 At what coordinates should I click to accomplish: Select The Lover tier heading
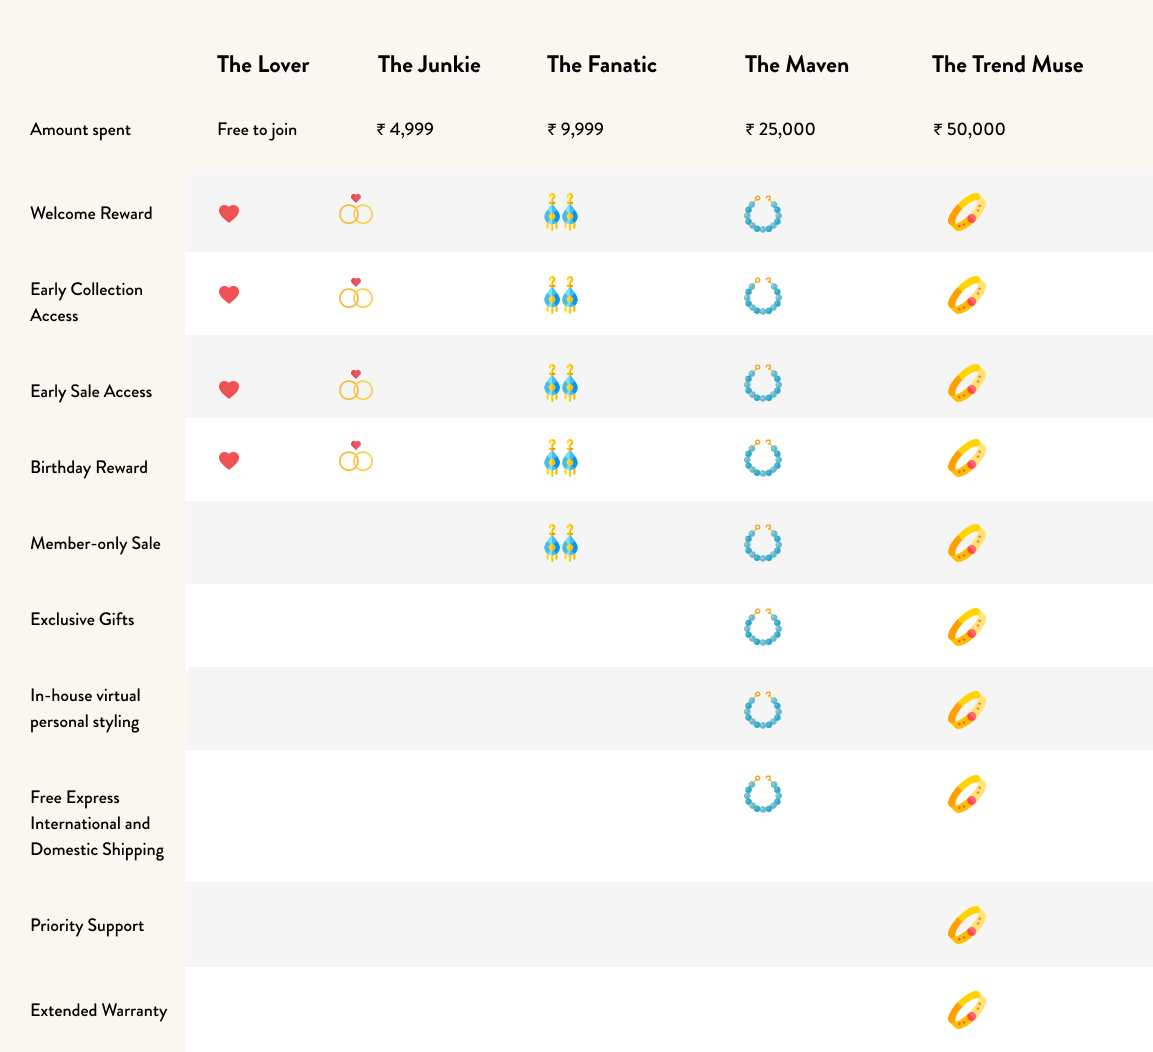tap(263, 65)
